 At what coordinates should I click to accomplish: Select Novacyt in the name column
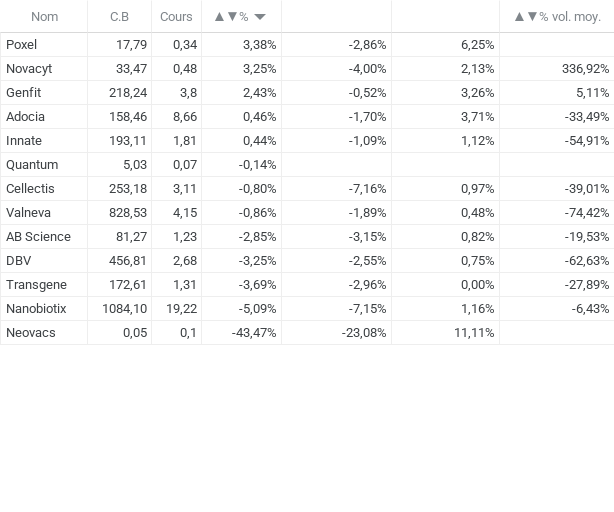pos(29,69)
